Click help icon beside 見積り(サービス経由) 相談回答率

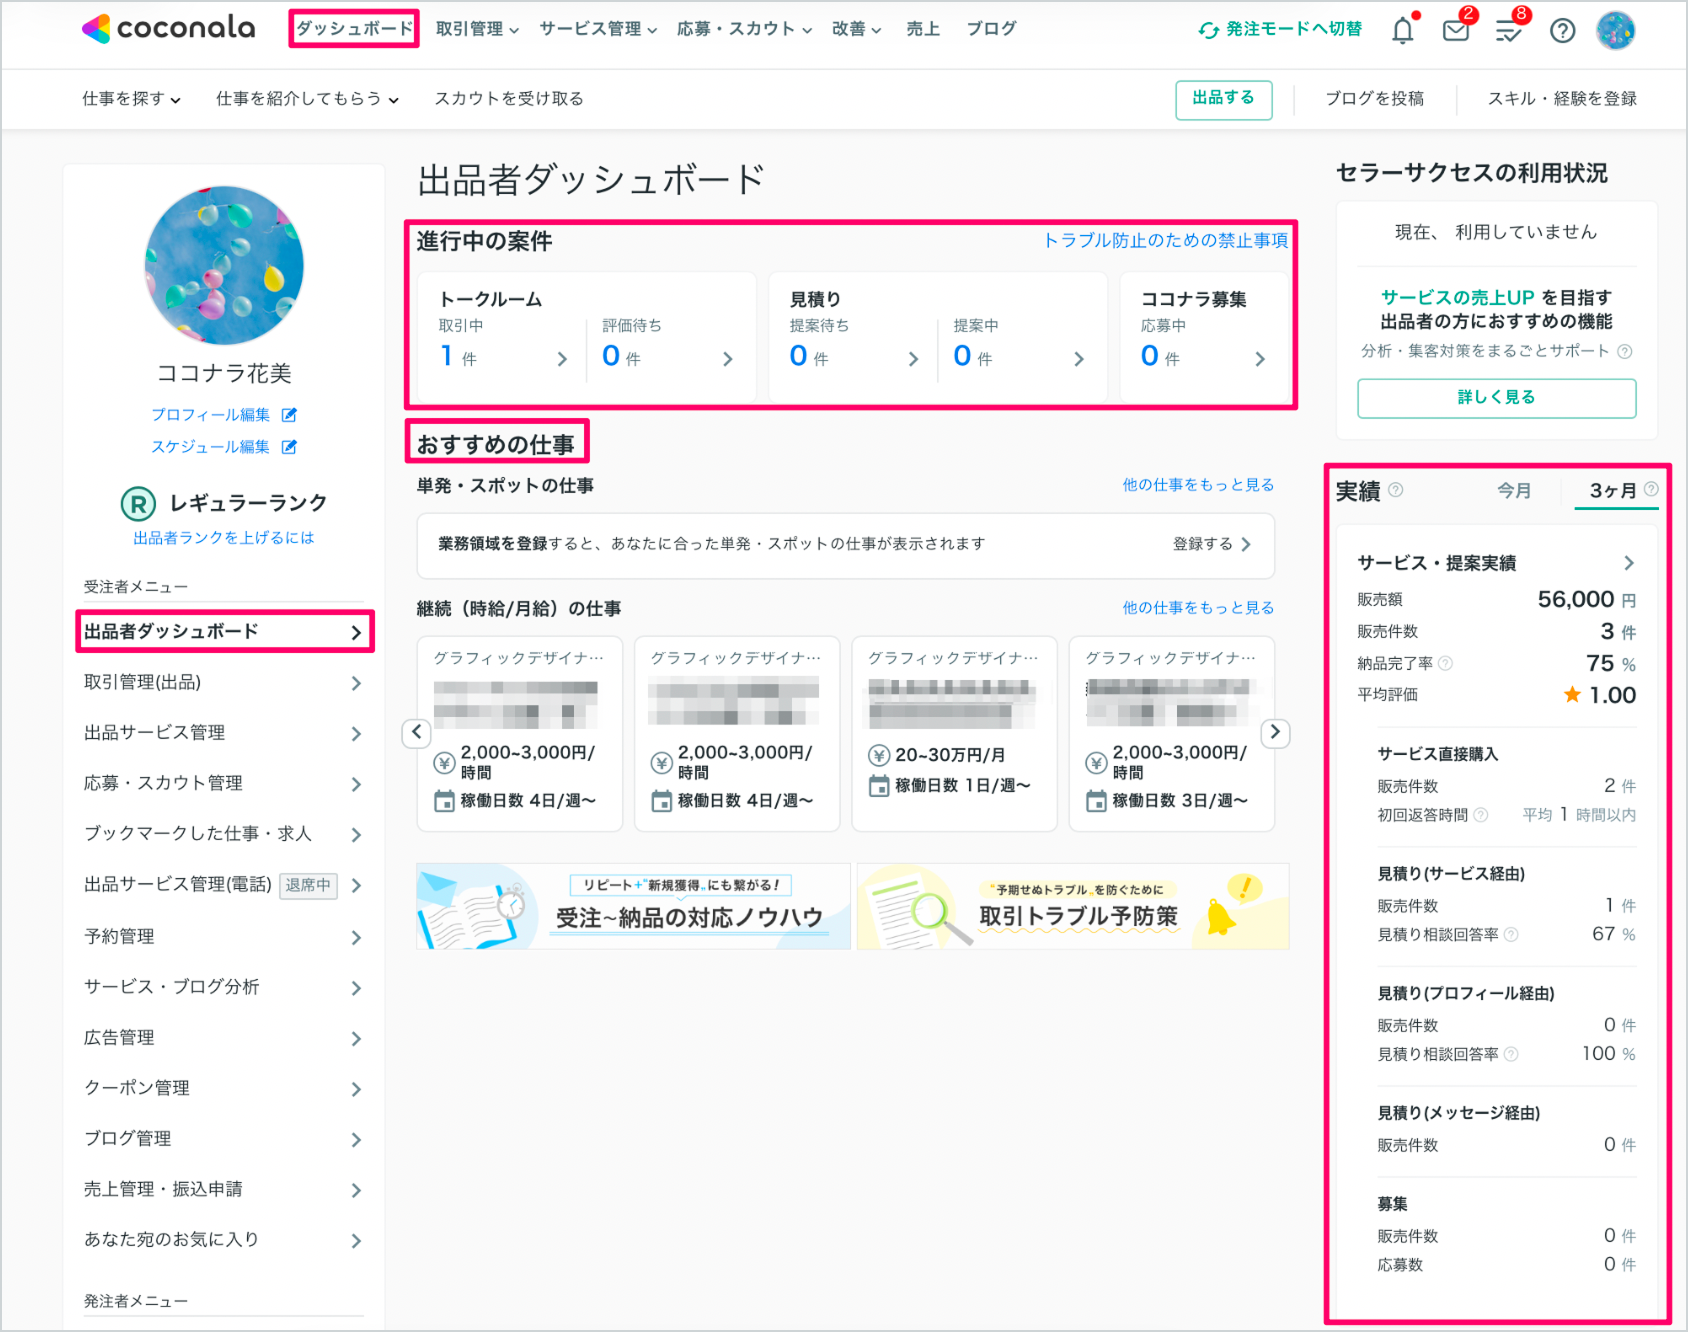coord(1511,935)
